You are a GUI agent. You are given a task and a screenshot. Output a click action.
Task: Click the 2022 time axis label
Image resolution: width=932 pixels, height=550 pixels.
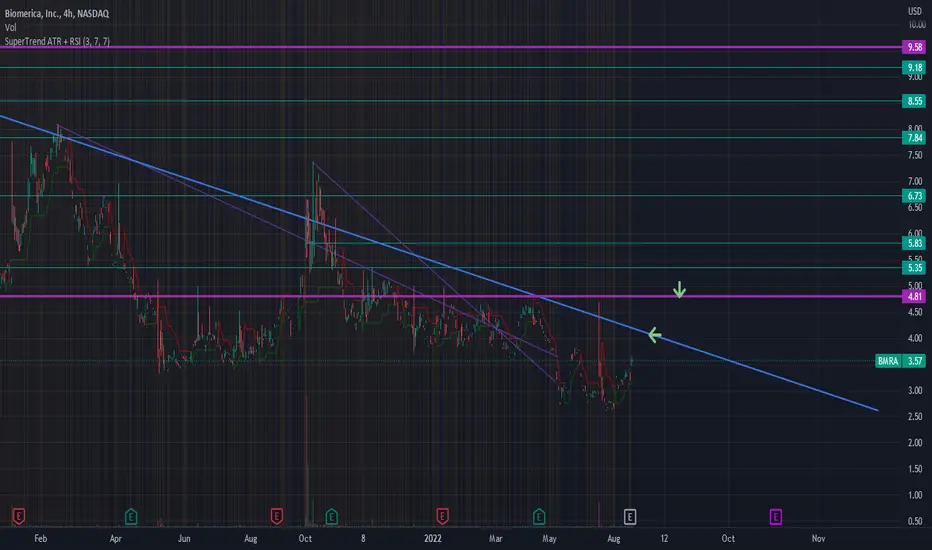[x=433, y=539]
